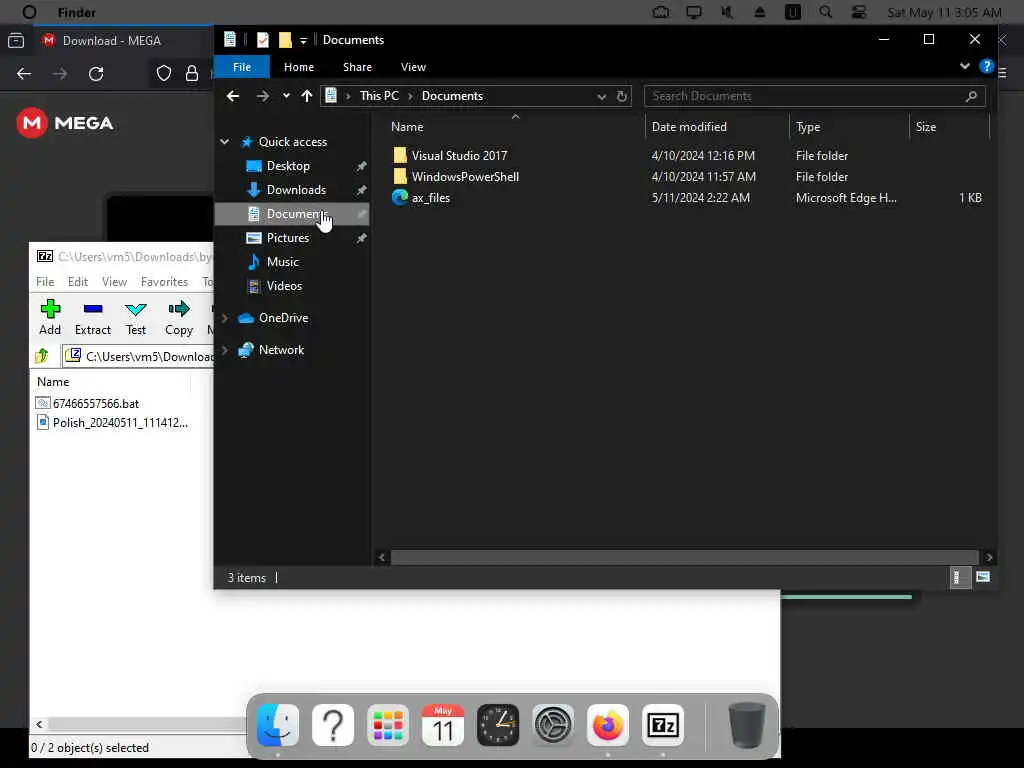1024x768 pixels.
Task: Open the Favorites menu in 7-Zip
Action: coord(165,281)
